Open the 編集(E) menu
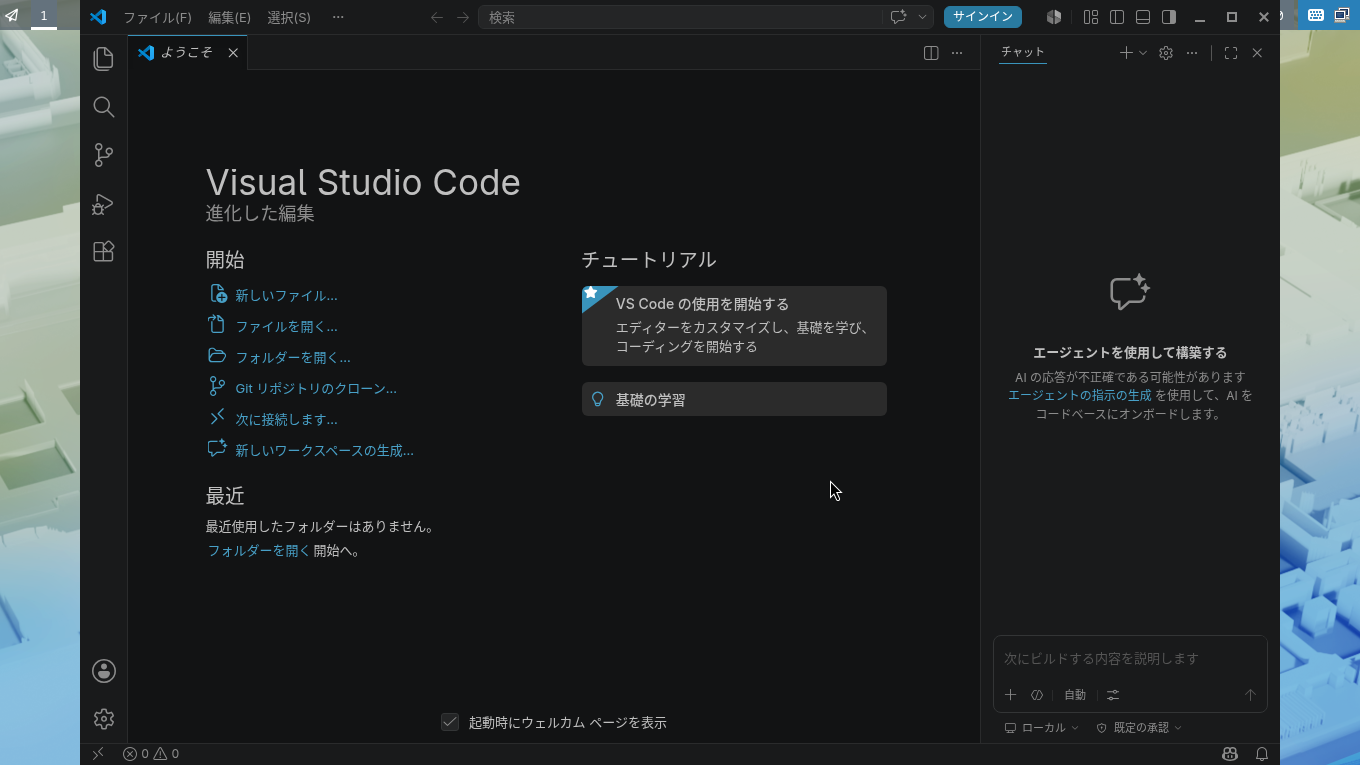This screenshot has height=765, width=1360. point(229,17)
